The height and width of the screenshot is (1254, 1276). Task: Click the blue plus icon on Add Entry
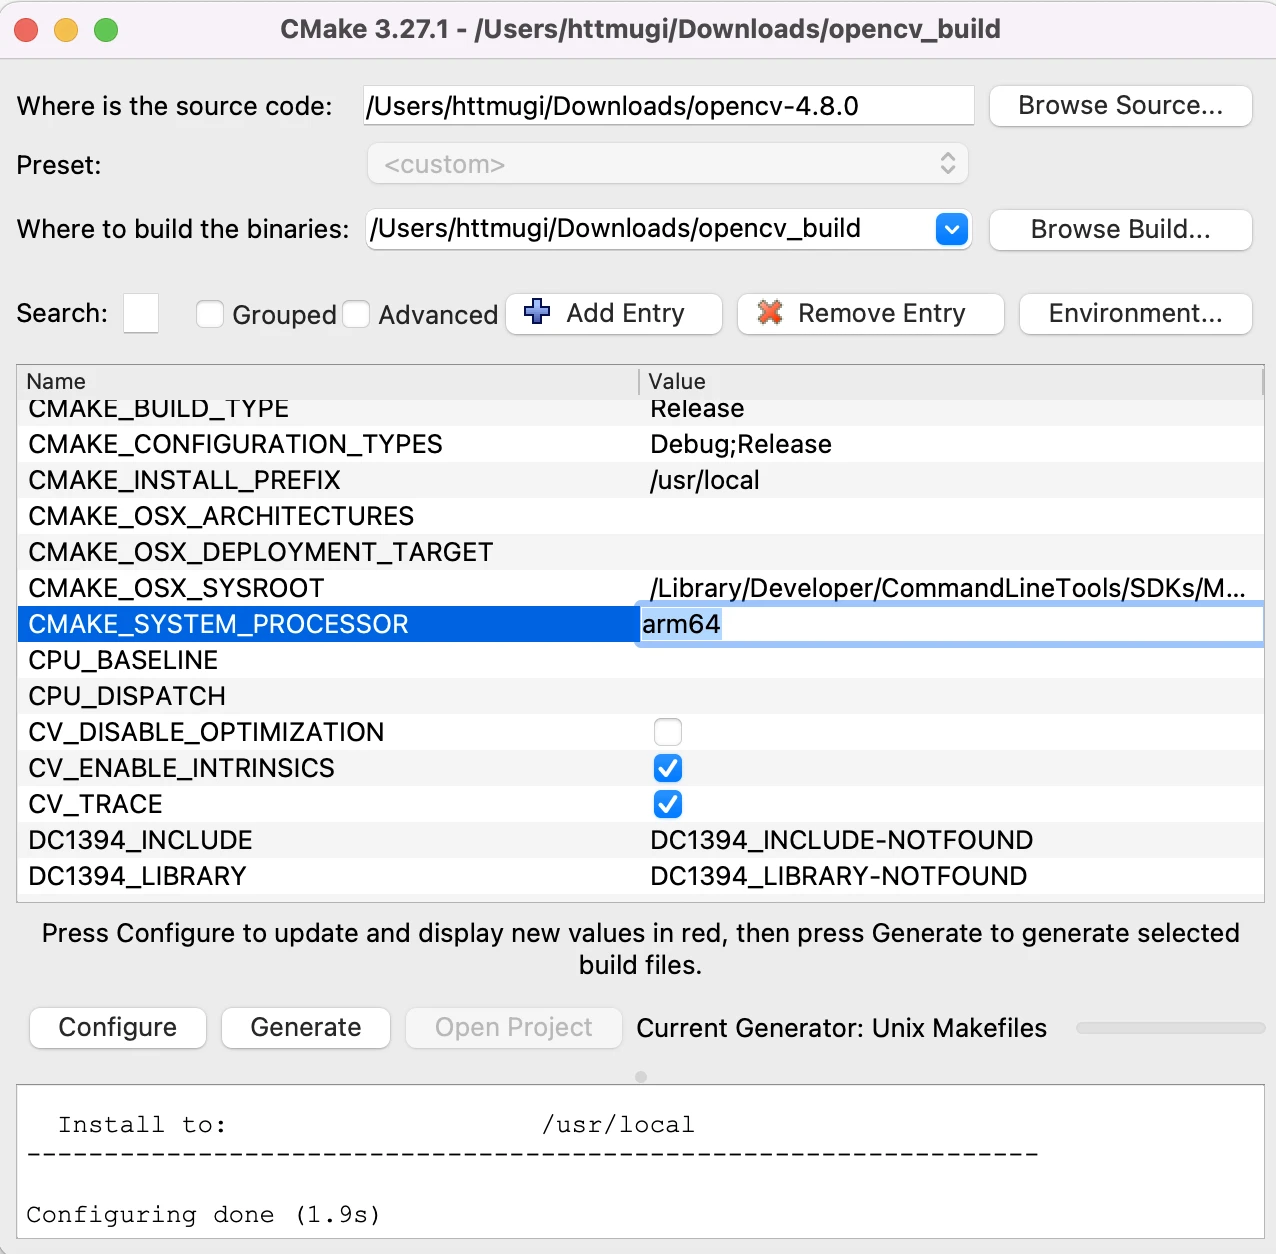point(537,312)
